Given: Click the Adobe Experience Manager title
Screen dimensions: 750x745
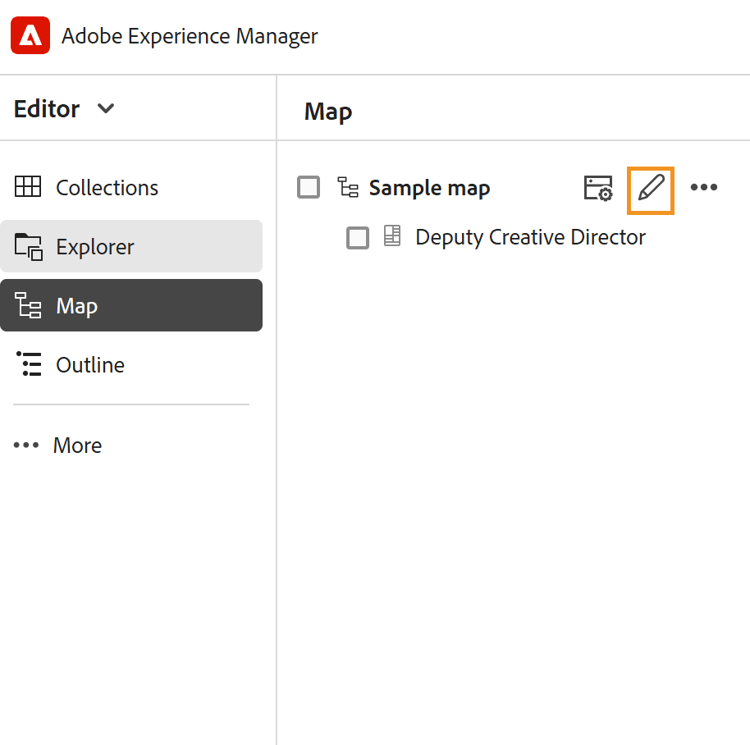Looking at the screenshot, I should pyautogui.click(x=189, y=37).
